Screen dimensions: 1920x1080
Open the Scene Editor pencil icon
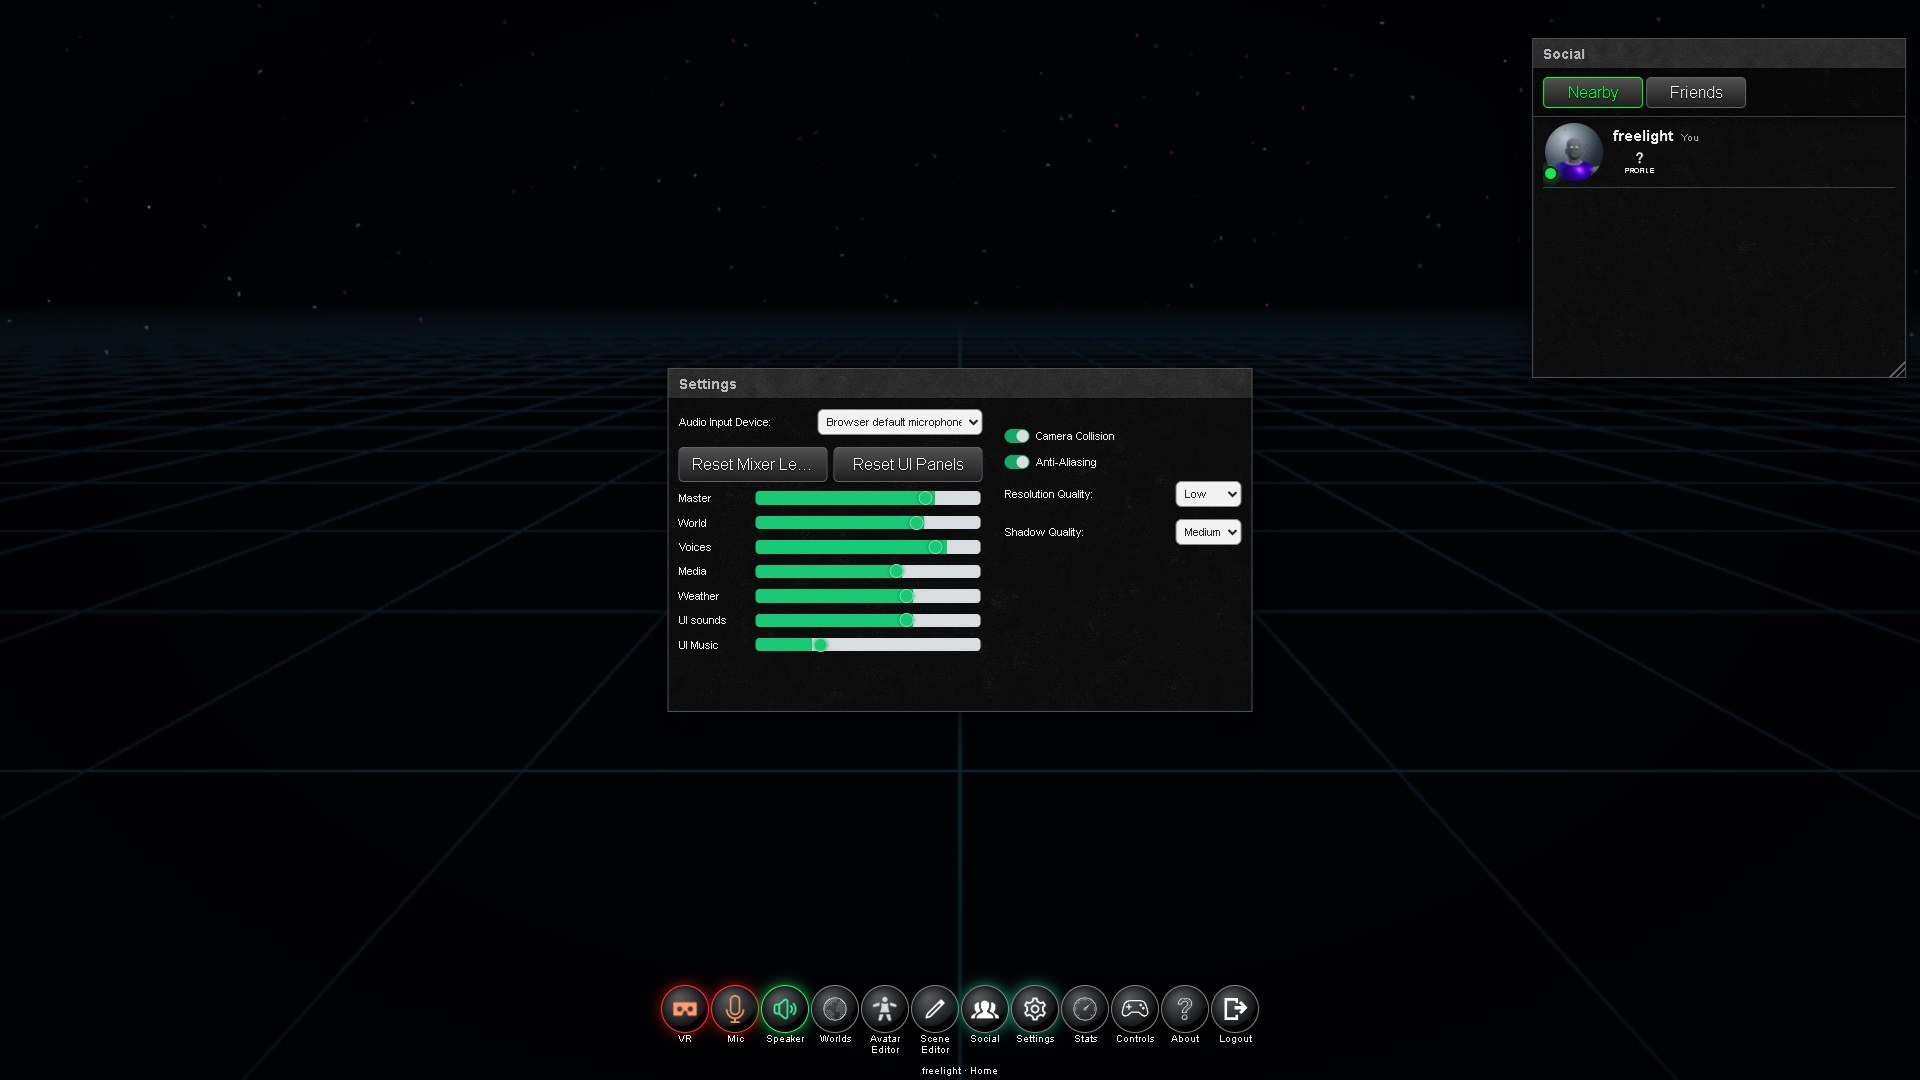point(935,1009)
